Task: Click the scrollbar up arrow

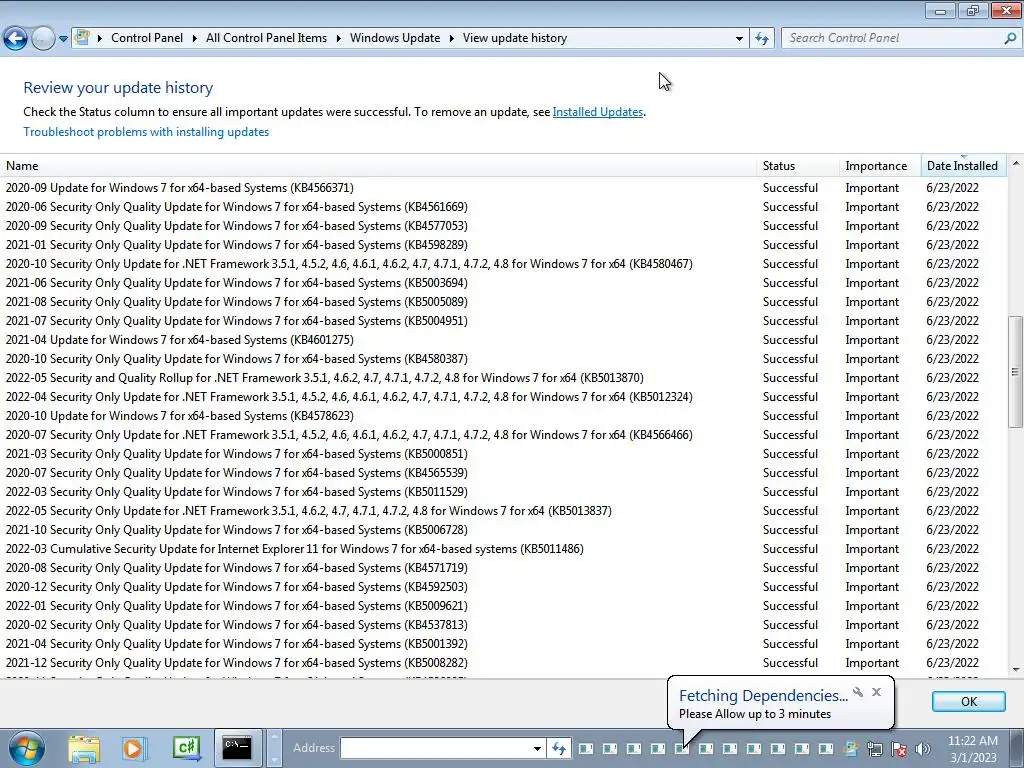Action: pos(1015,163)
